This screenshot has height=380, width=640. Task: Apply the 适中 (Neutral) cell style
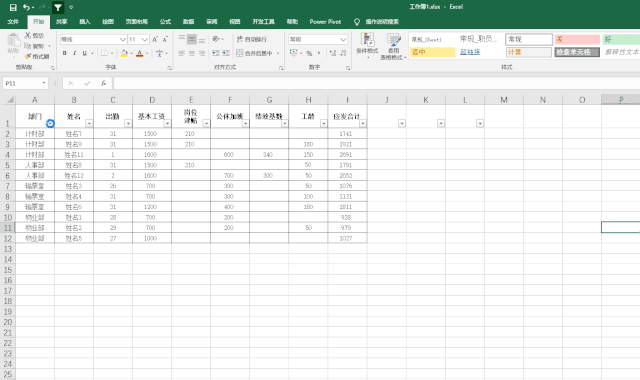pyautogui.click(x=432, y=52)
